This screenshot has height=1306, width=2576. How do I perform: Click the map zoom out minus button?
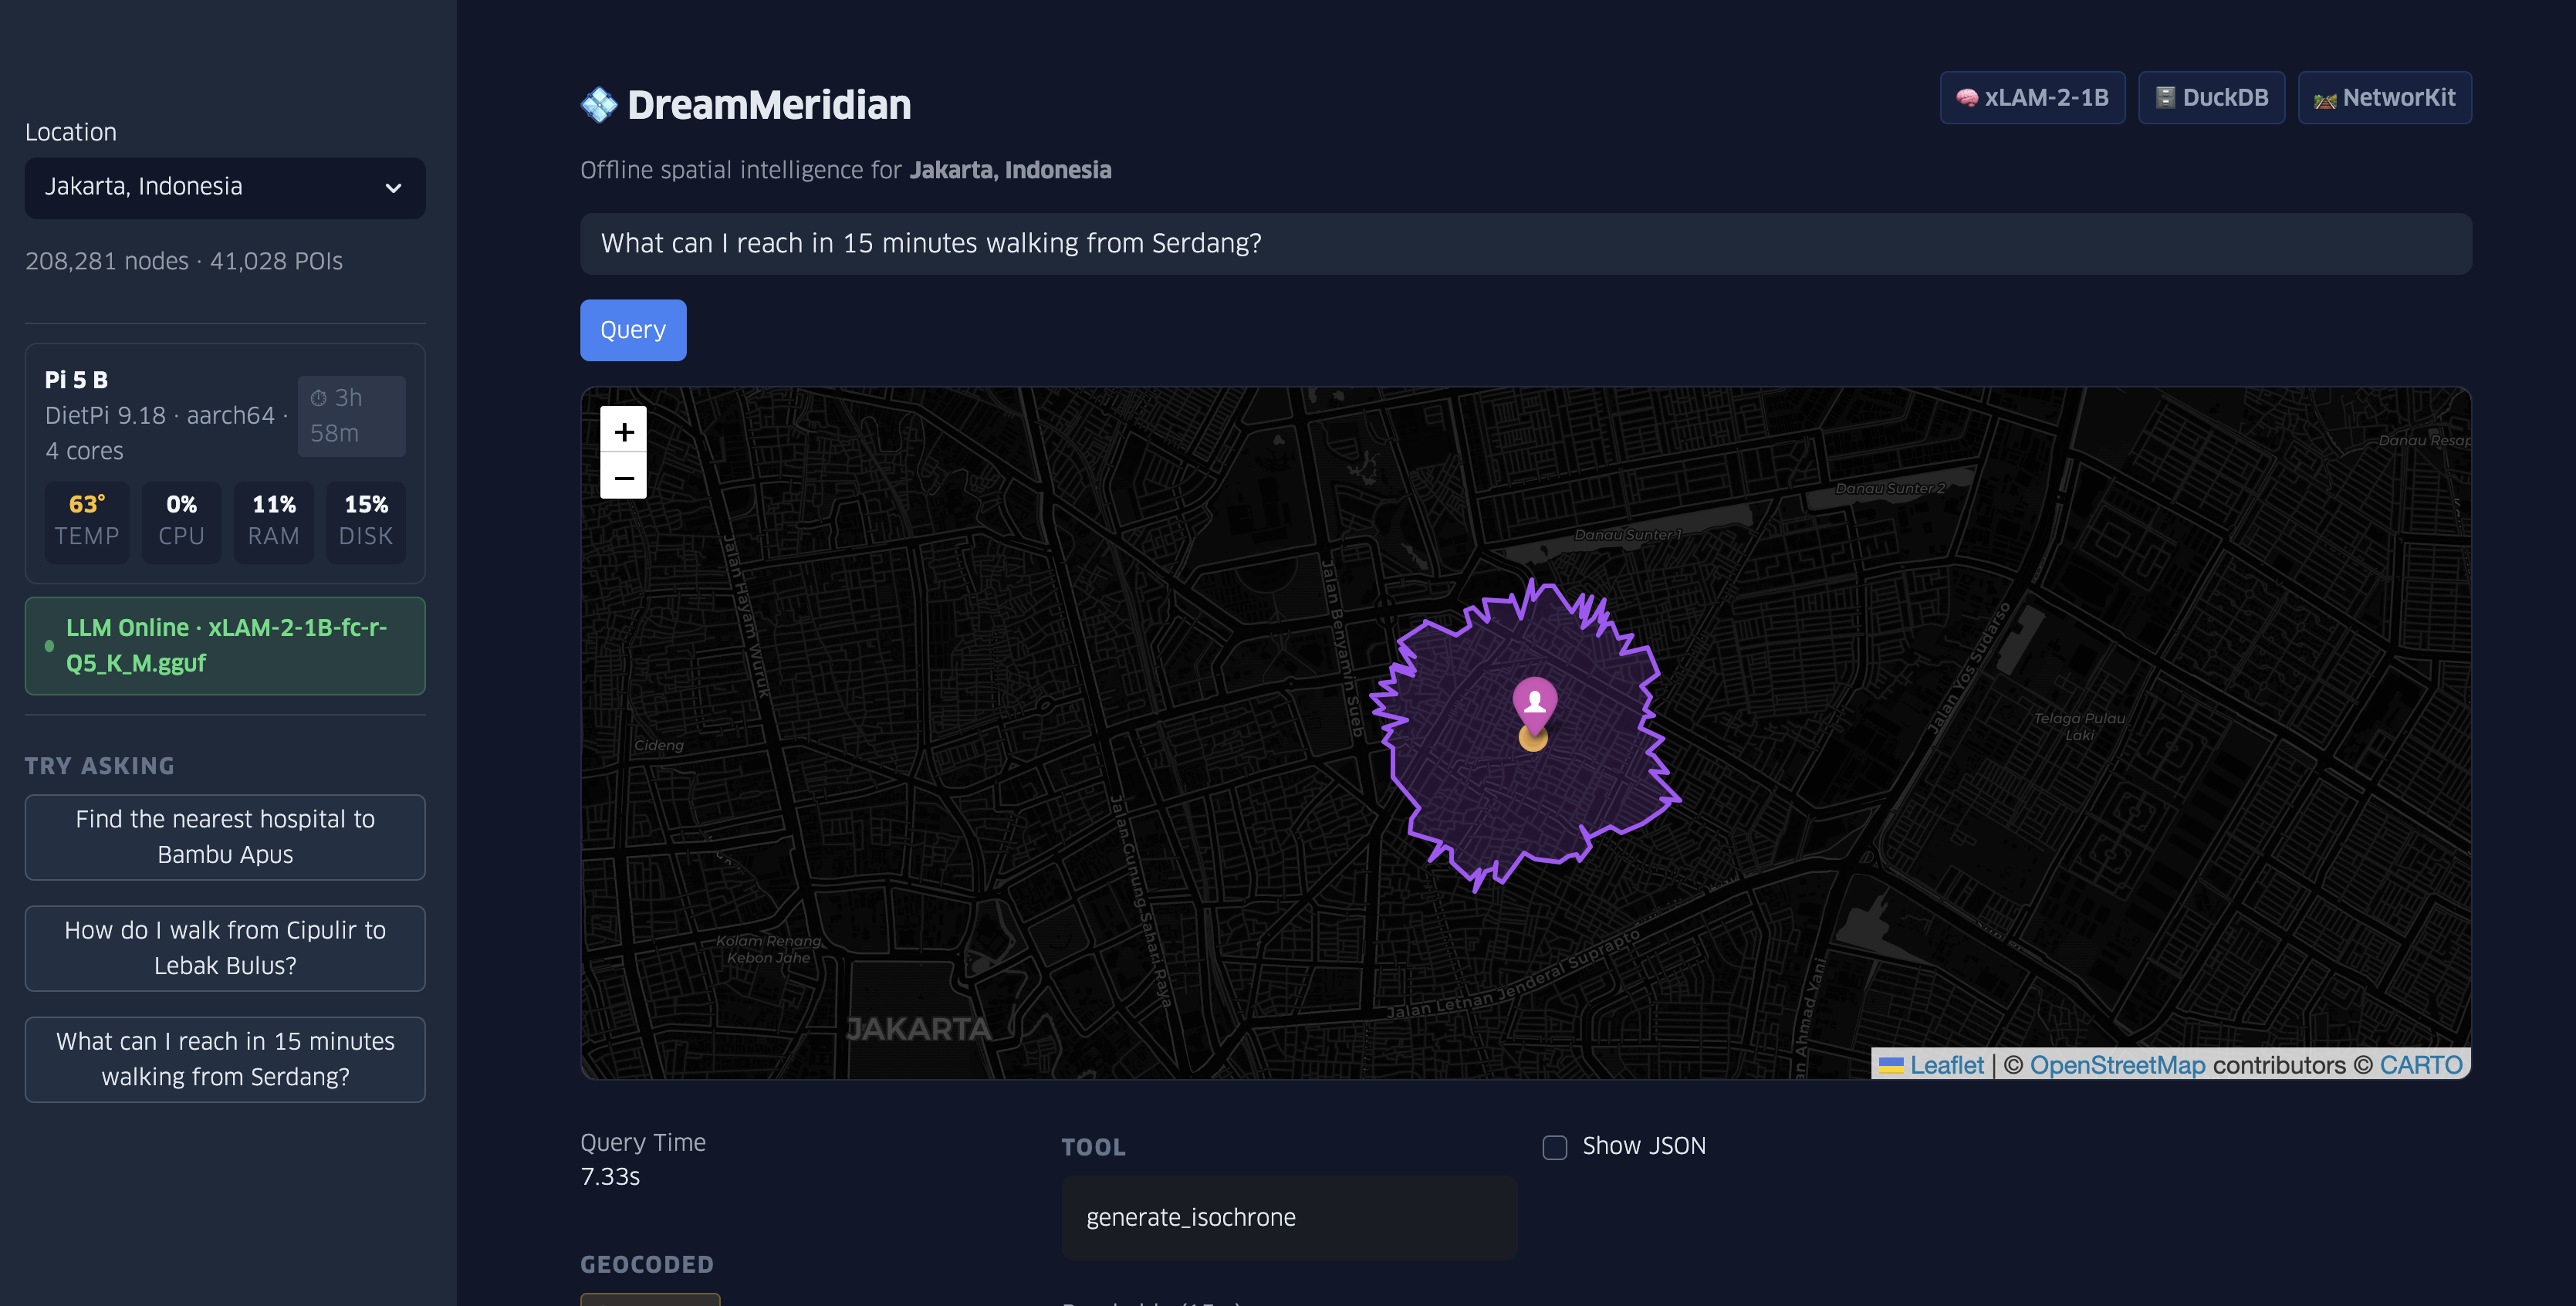(623, 477)
